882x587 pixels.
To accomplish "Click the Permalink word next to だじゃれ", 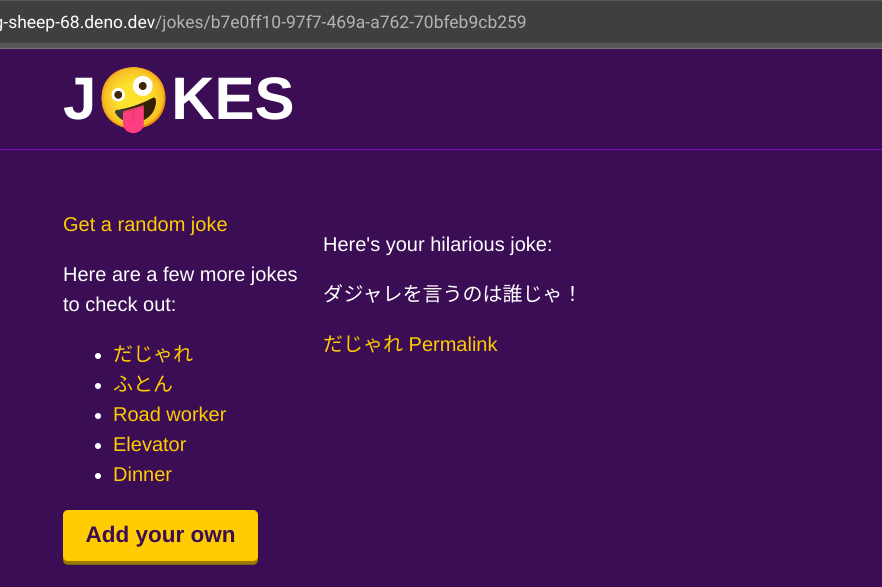I will click(453, 344).
